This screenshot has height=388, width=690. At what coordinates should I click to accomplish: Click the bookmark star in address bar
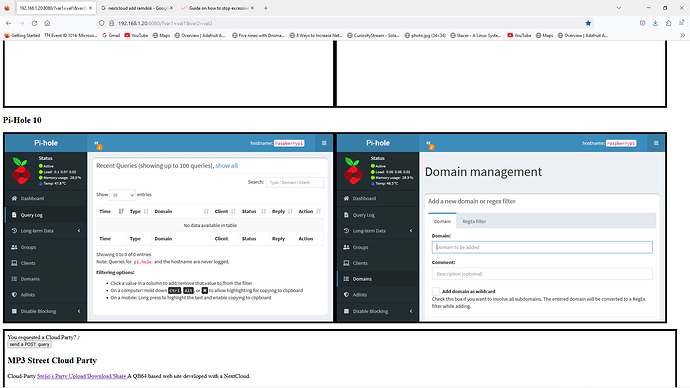pos(588,23)
